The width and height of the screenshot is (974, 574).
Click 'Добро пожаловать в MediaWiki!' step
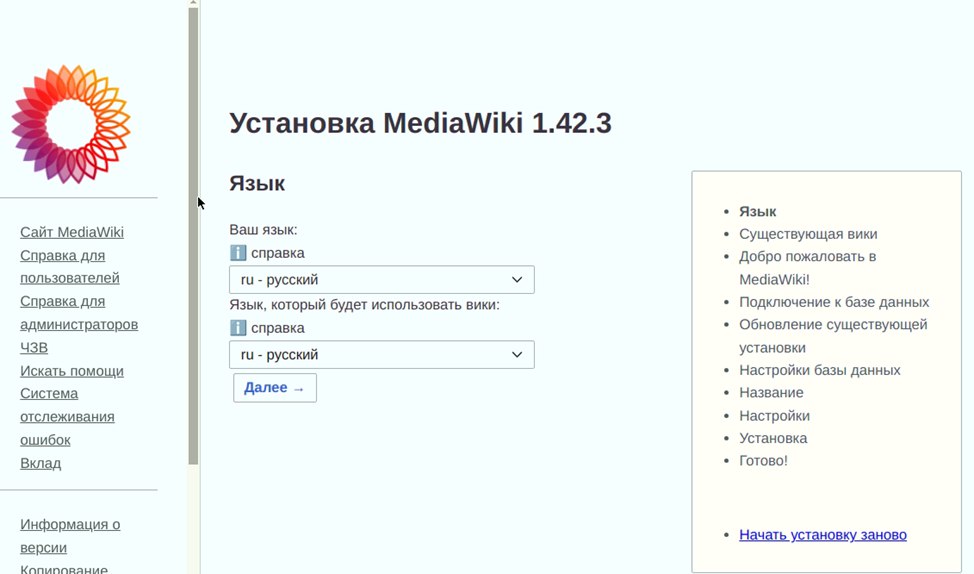(x=808, y=268)
